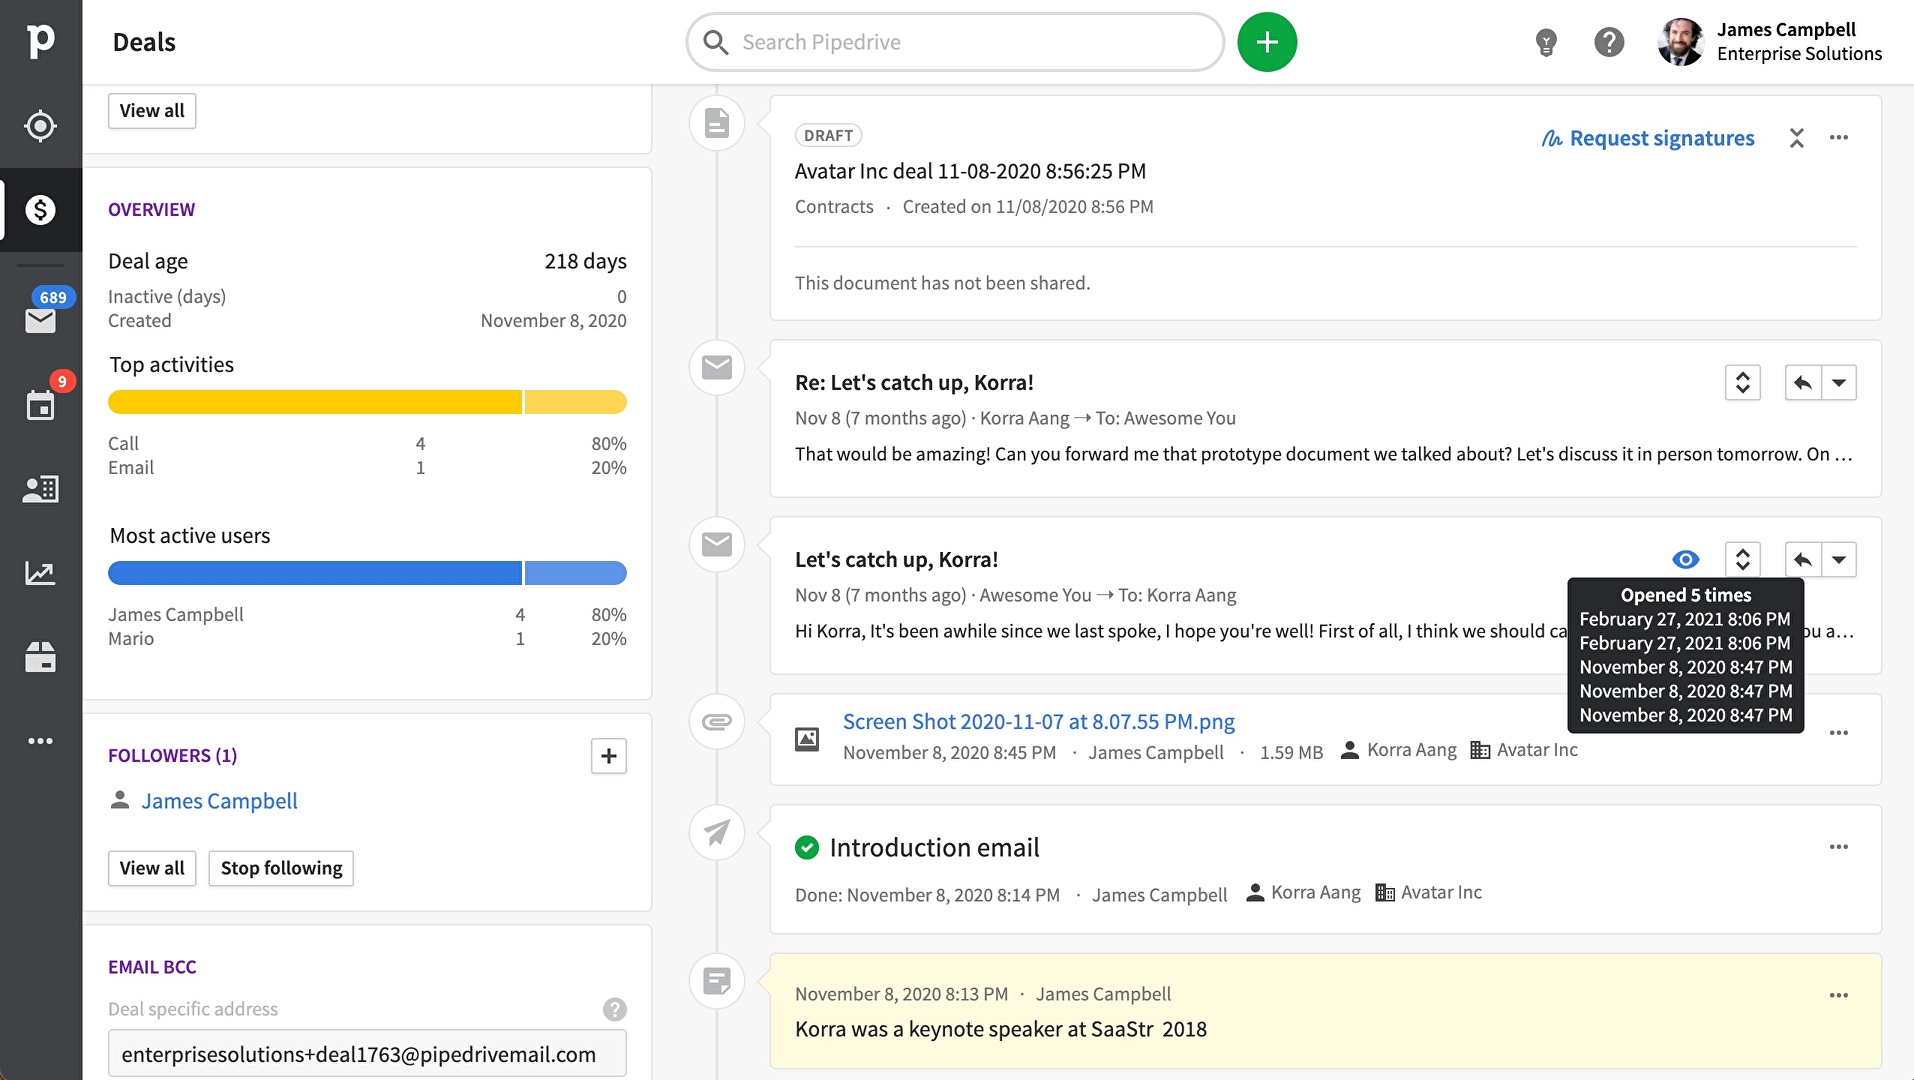
Task: Open the Mail inbox icon showing 689
Action: (41, 320)
